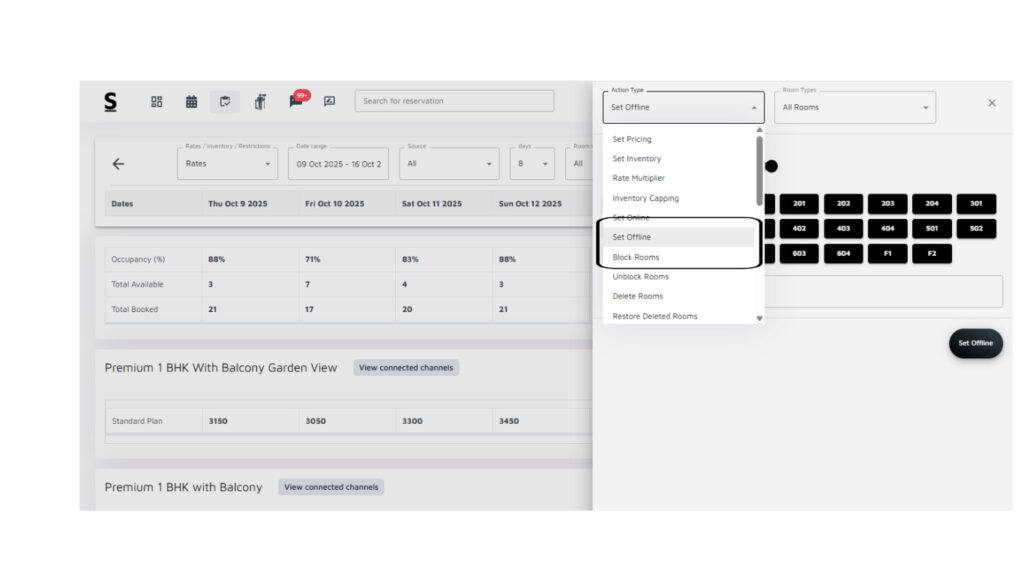Screen dimensions: 1024x576
Task: Select Block Rooms from action list
Action: point(636,257)
